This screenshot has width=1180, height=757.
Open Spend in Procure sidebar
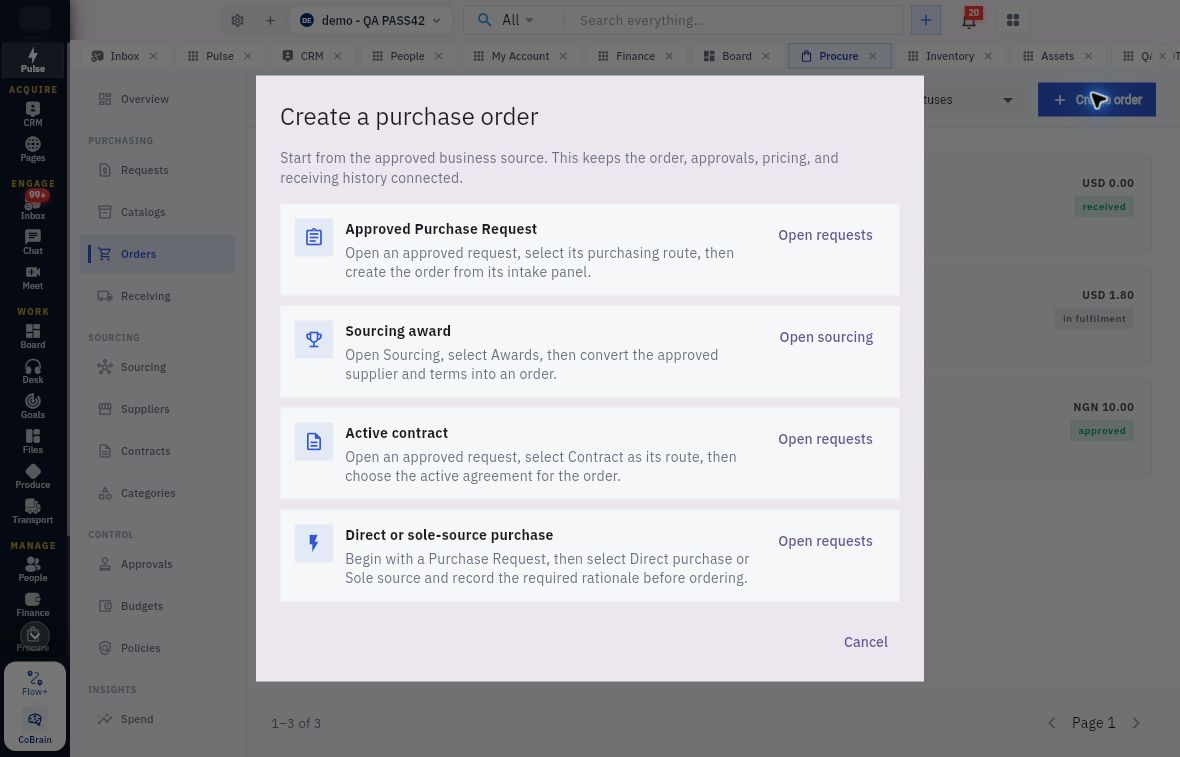click(x=157, y=719)
